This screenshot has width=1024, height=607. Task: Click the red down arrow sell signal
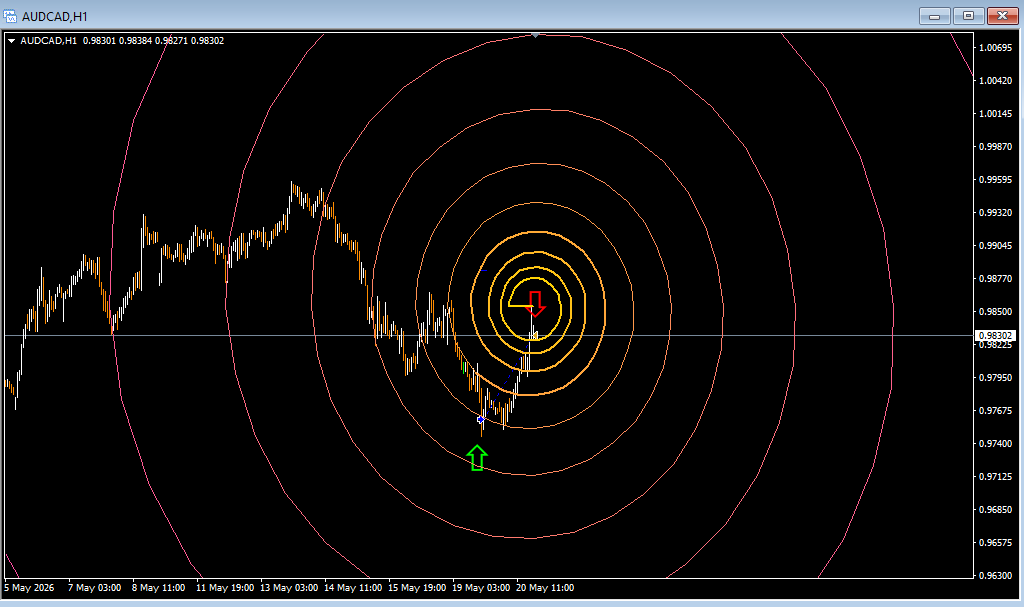(x=536, y=304)
